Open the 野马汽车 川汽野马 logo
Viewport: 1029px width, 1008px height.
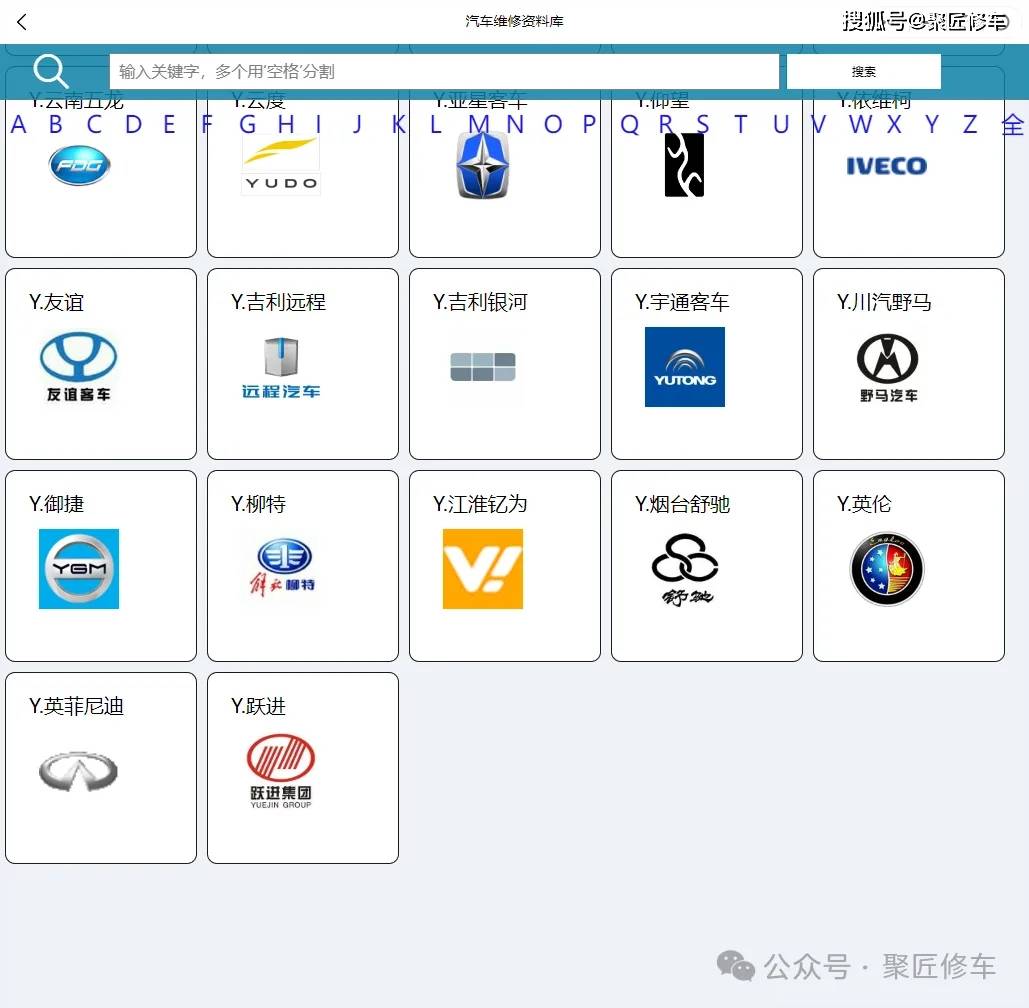(x=887, y=368)
